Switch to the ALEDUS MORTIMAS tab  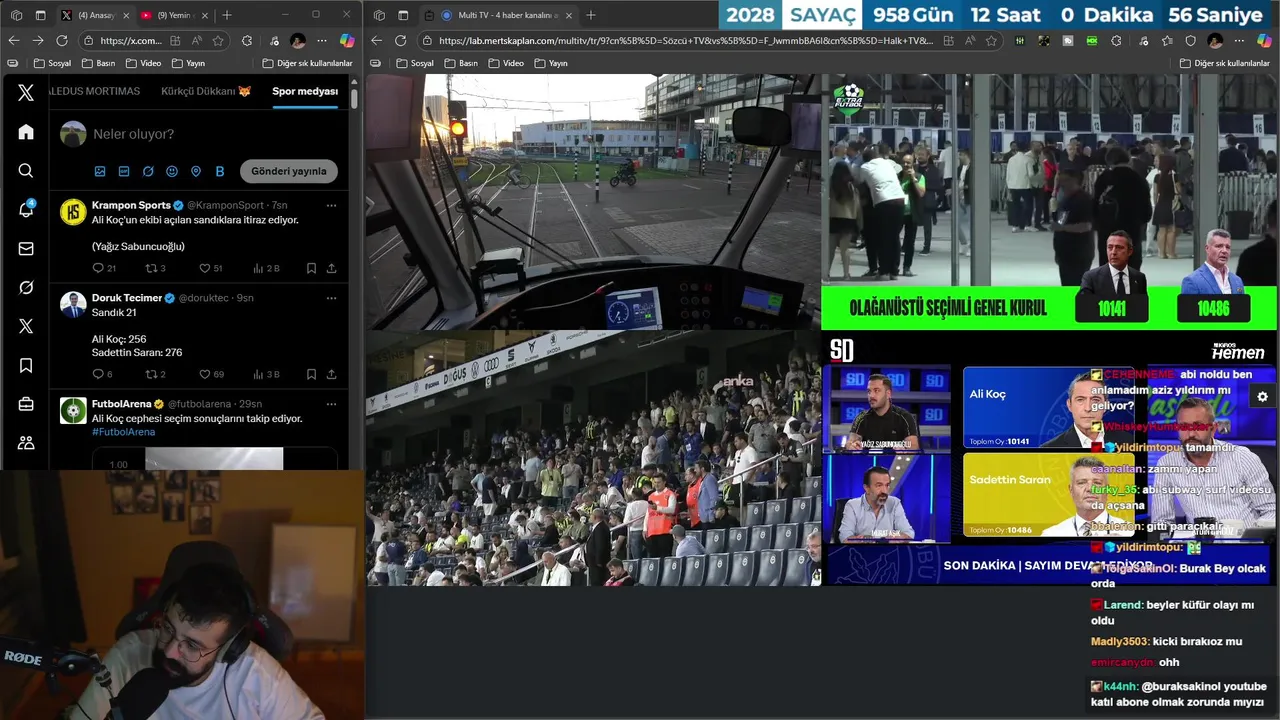[x=95, y=91]
